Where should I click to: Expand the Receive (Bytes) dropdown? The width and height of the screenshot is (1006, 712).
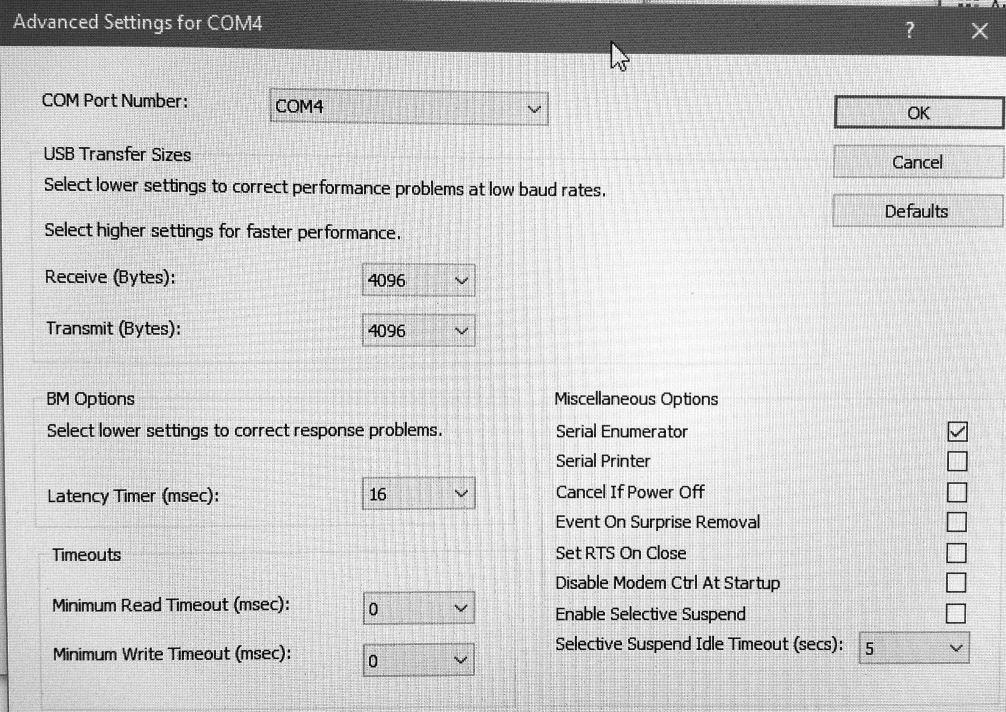[418, 280]
